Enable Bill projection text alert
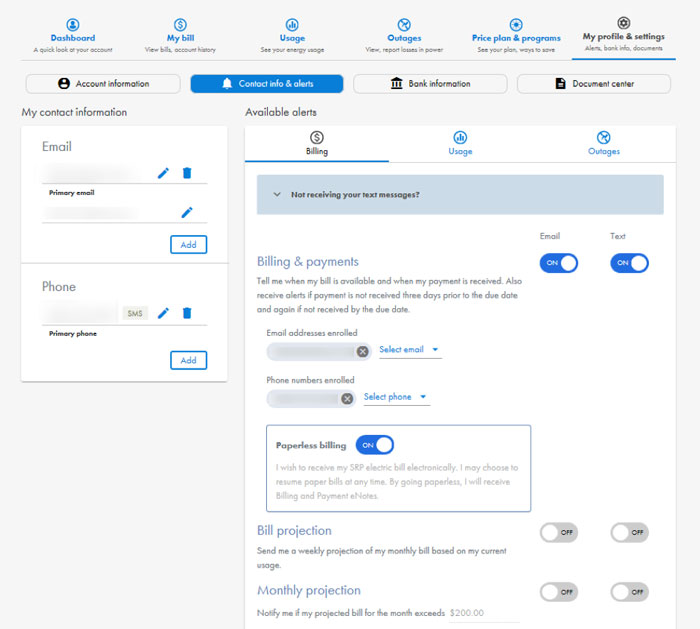 coord(629,532)
